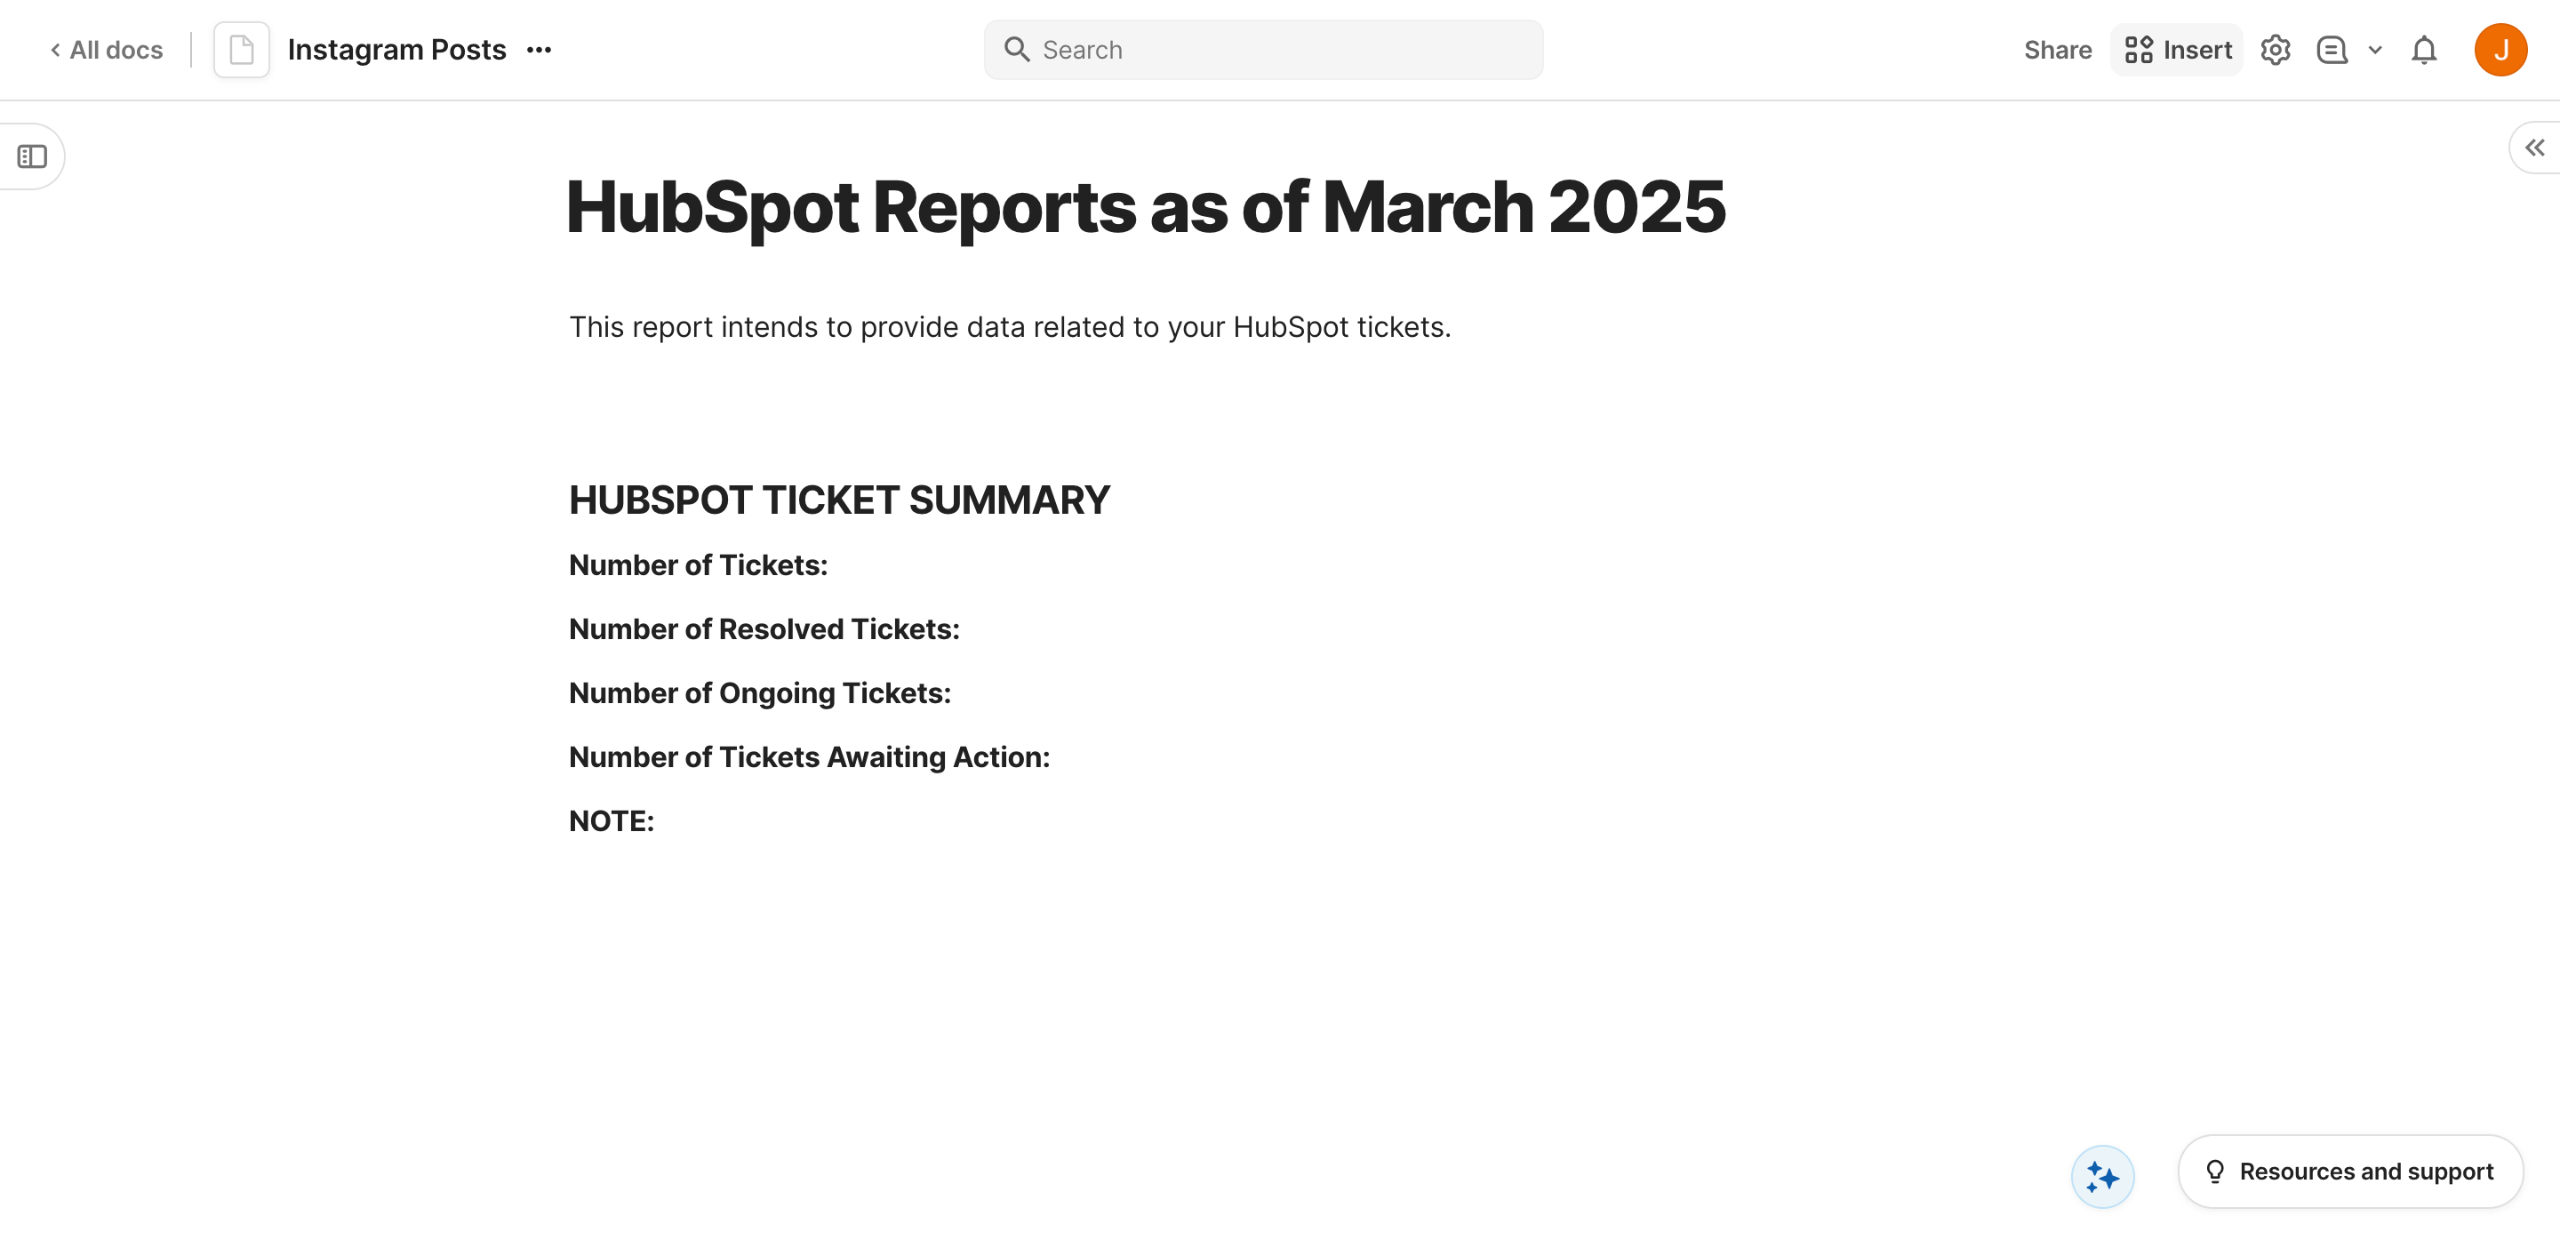Click the Share button
2560x1248 pixels.
tap(2057, 50)
